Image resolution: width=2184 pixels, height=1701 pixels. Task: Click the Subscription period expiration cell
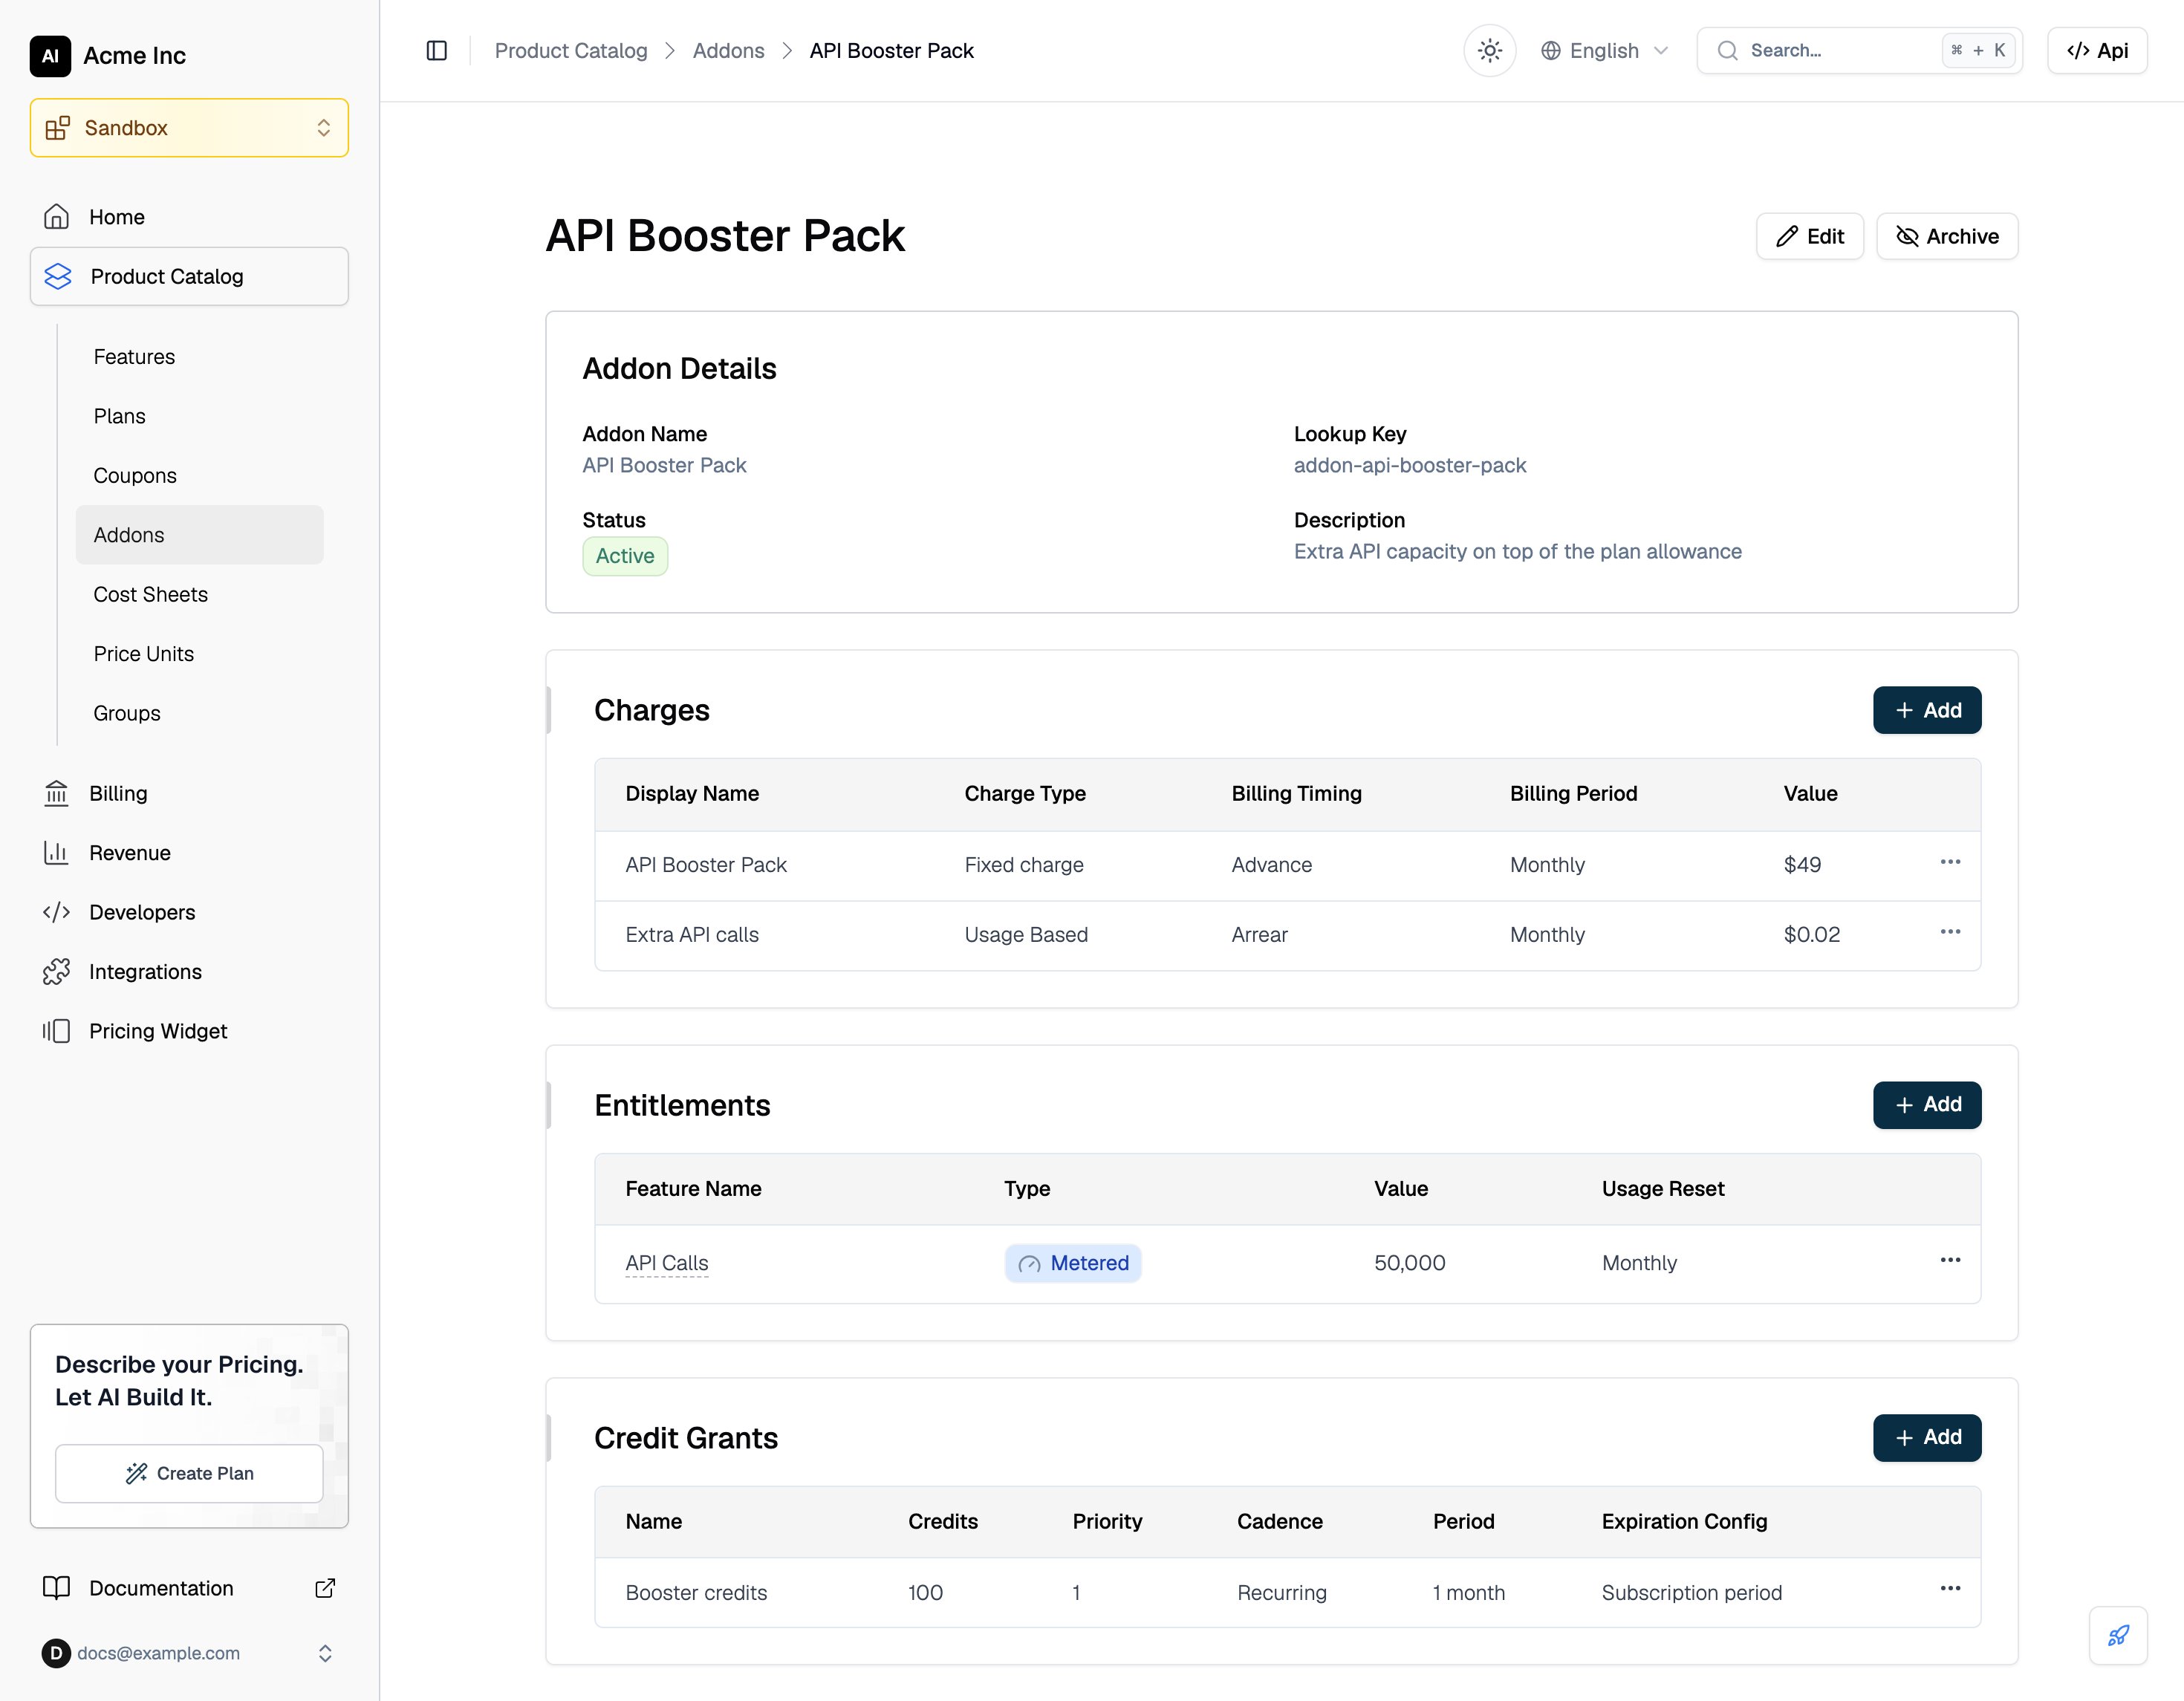1692,1594
